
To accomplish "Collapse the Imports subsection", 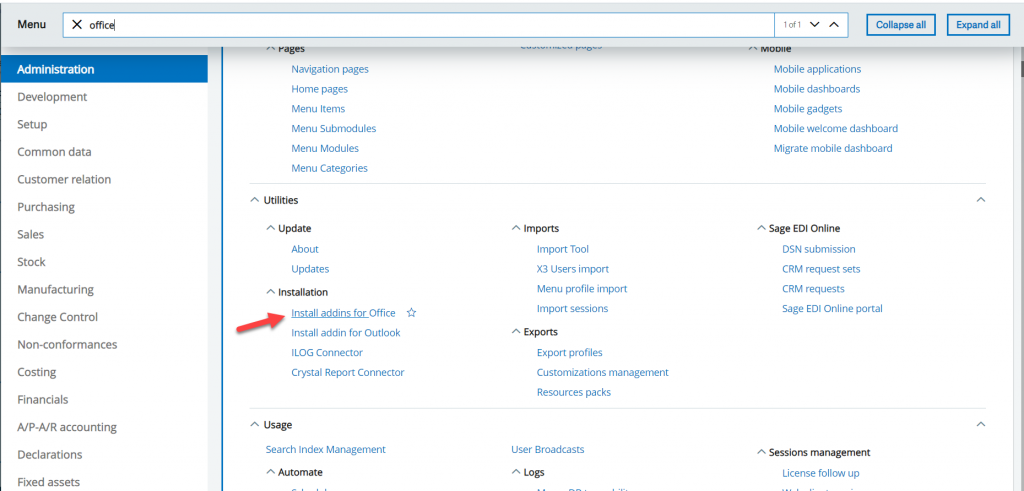I will pos(516,229).
